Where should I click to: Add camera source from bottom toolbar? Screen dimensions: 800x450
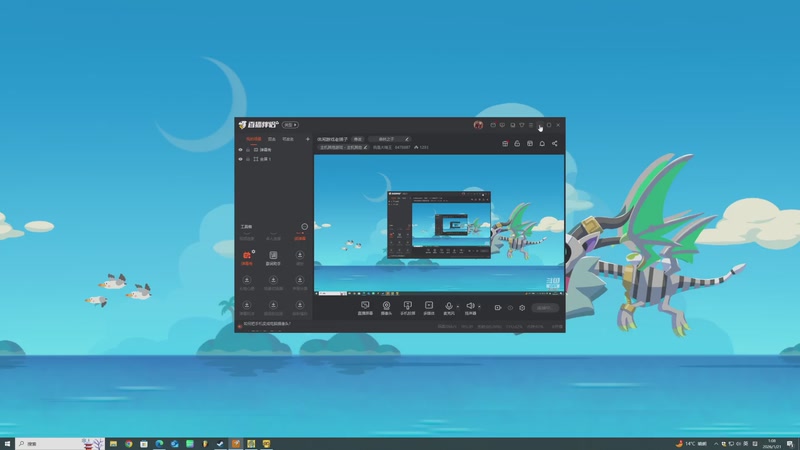click(386, 308)
